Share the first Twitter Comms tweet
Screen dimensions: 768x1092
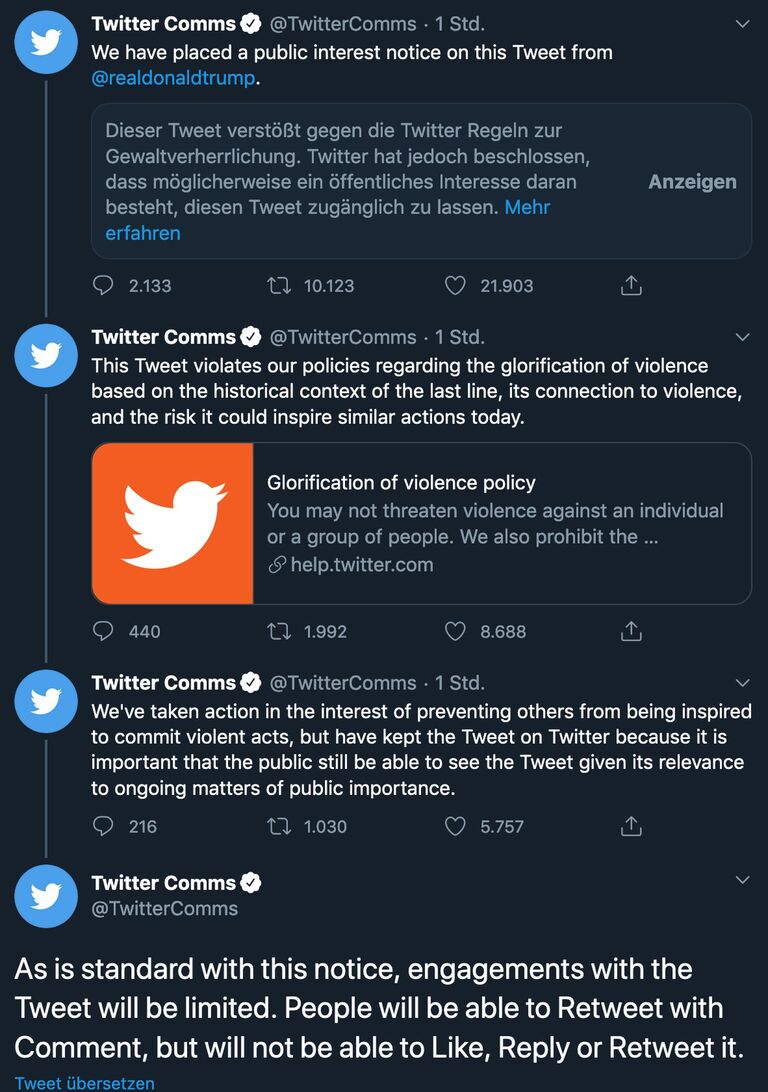[631, 286]
